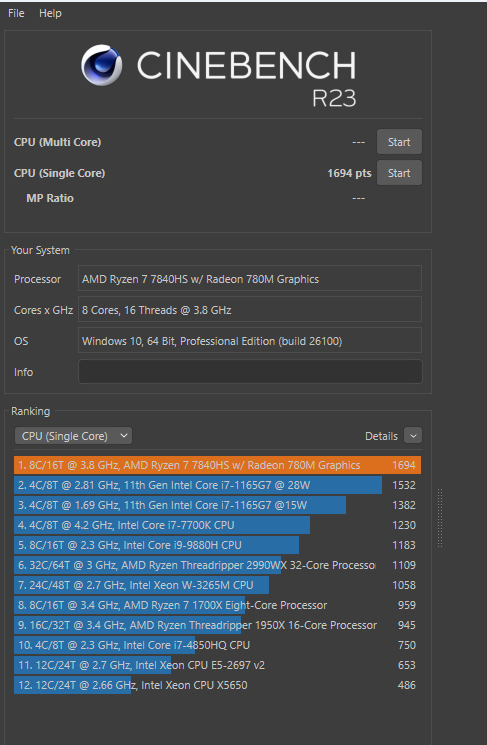This screenshot has height=745, width=487.
Task: Start the CPU Multi Core test
Action: 399,142
